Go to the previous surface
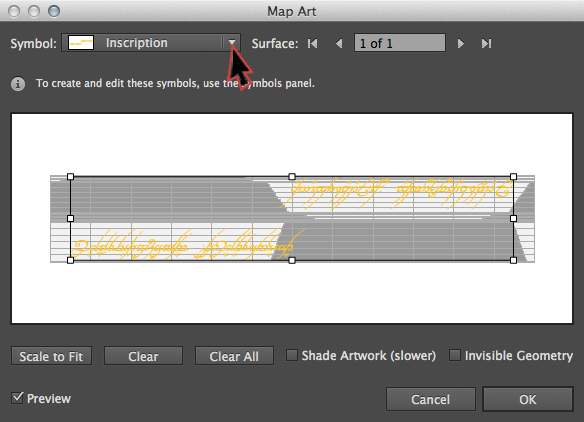 pos(339,44)
